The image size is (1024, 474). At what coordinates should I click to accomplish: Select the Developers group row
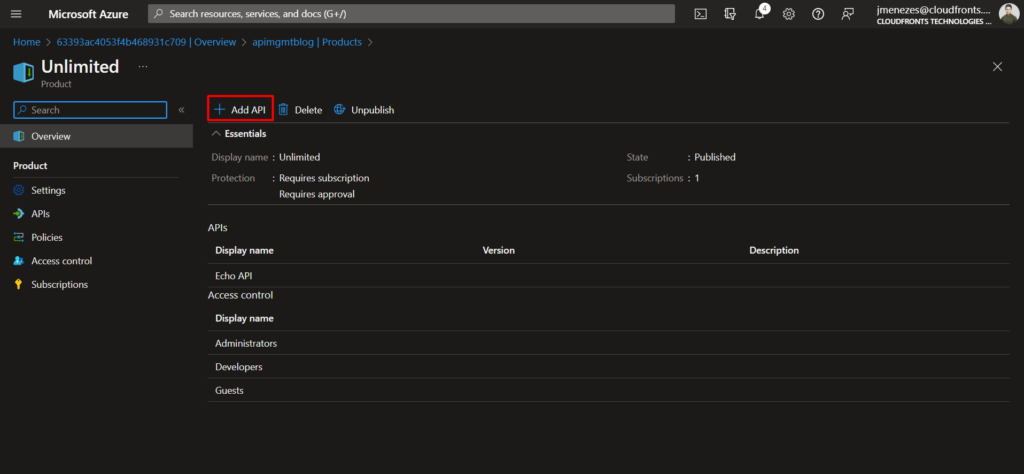(x=609, y=367)
